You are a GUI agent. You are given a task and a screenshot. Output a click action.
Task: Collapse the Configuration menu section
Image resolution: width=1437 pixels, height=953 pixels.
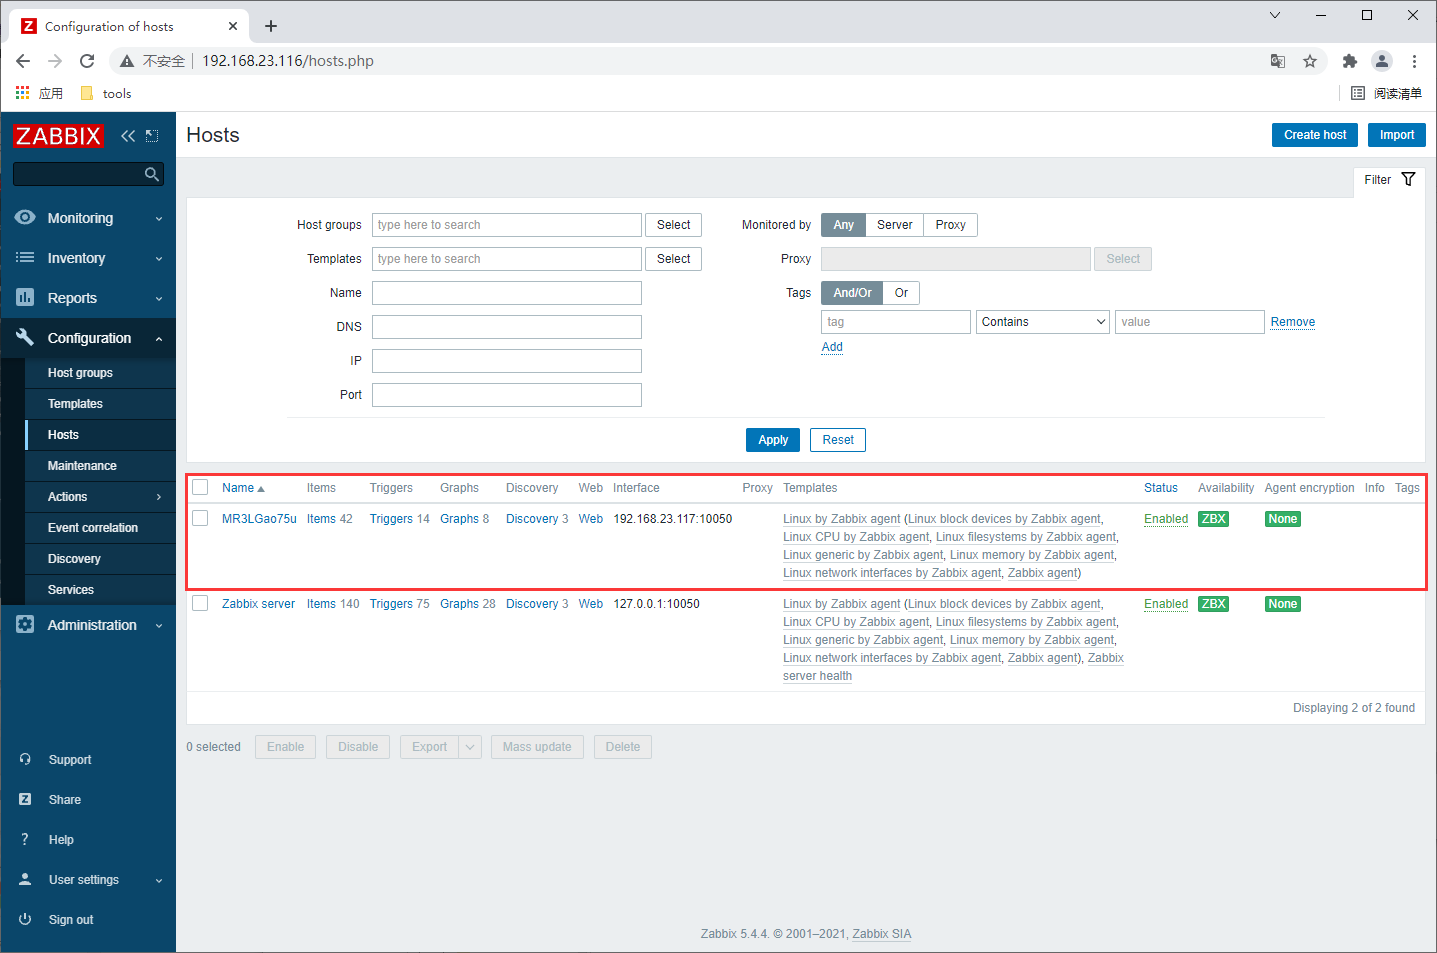[x=159, y=339]
